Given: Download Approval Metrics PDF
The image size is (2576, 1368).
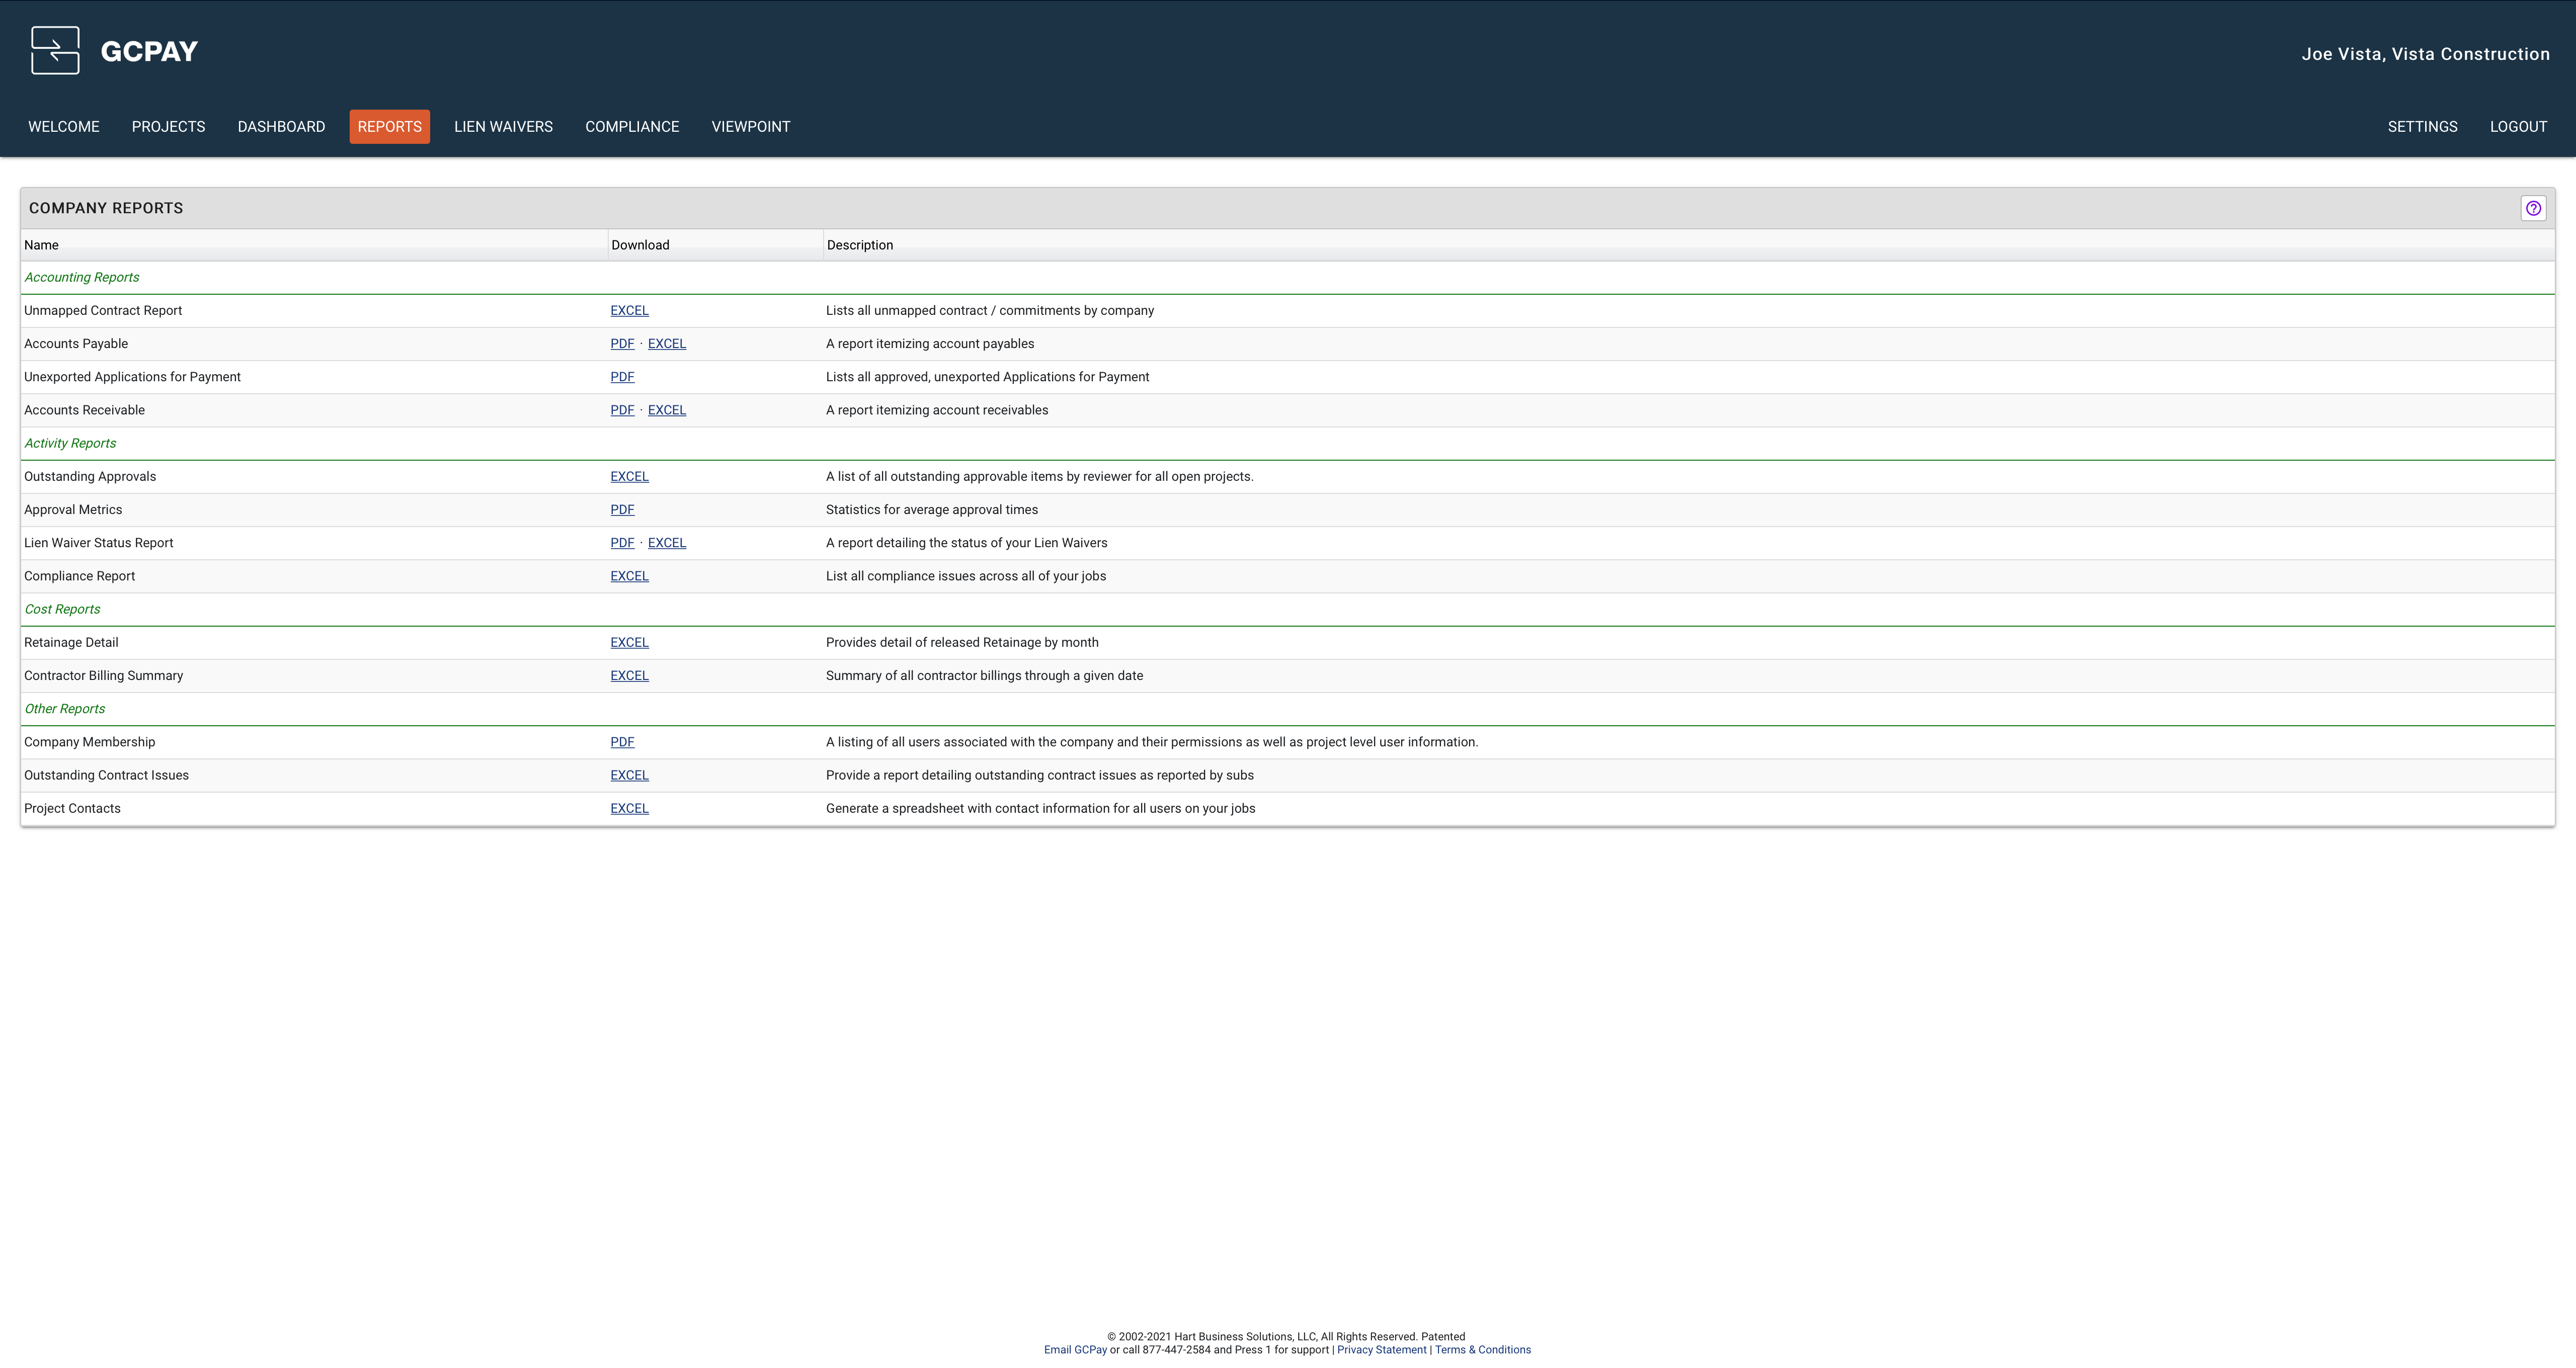Looking at the screenshot, I should pos(622,510).
